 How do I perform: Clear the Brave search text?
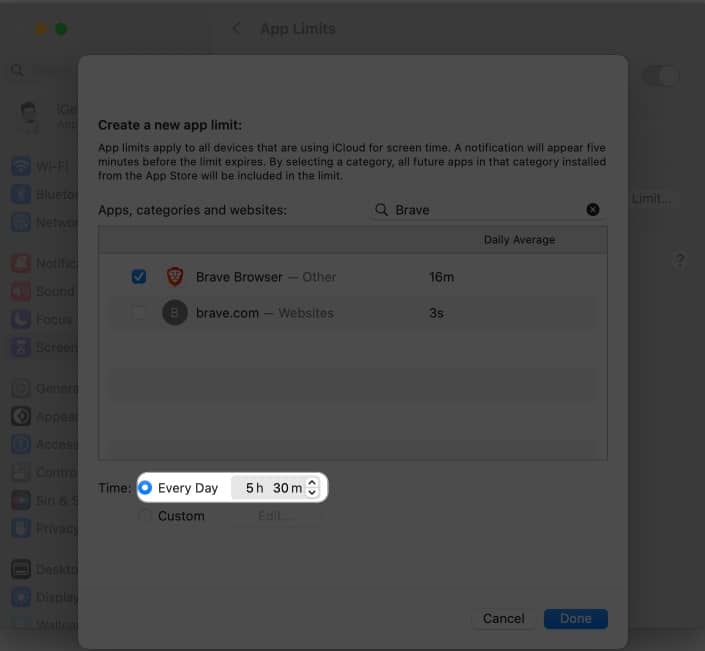tap(593, 210)
